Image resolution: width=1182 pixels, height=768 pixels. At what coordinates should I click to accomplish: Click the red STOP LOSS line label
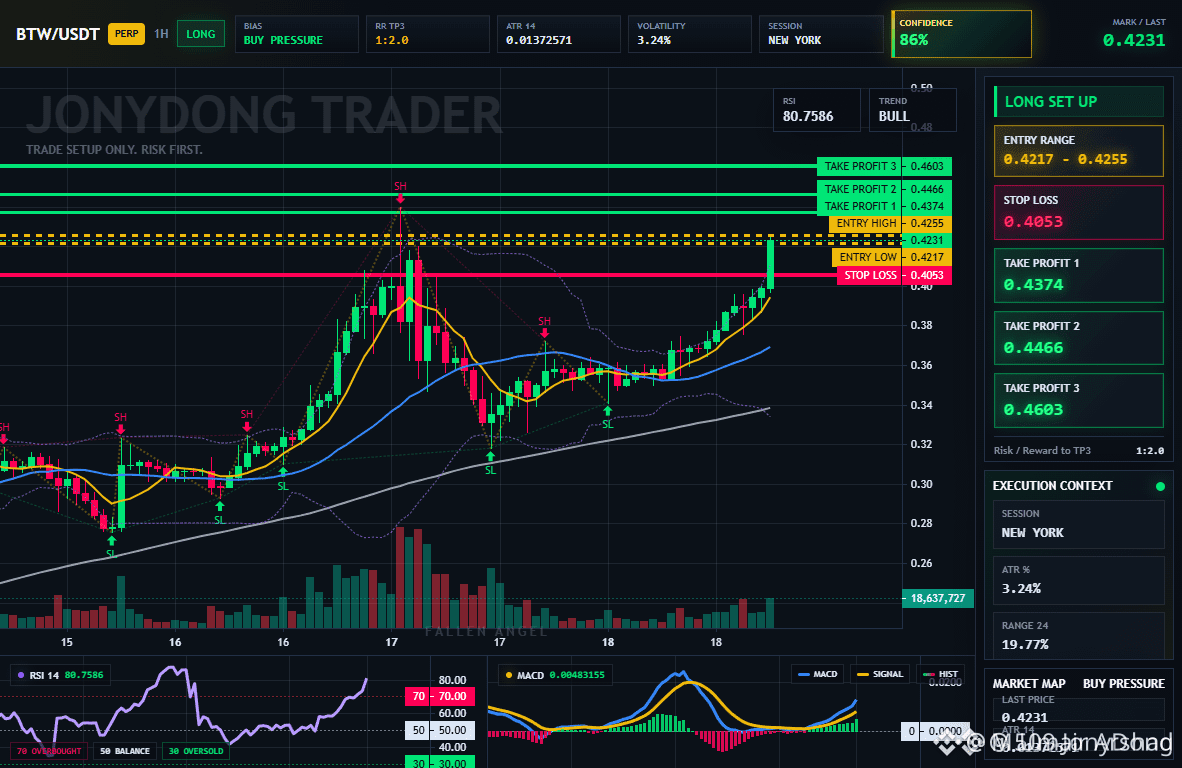click(x=870, y=275)
